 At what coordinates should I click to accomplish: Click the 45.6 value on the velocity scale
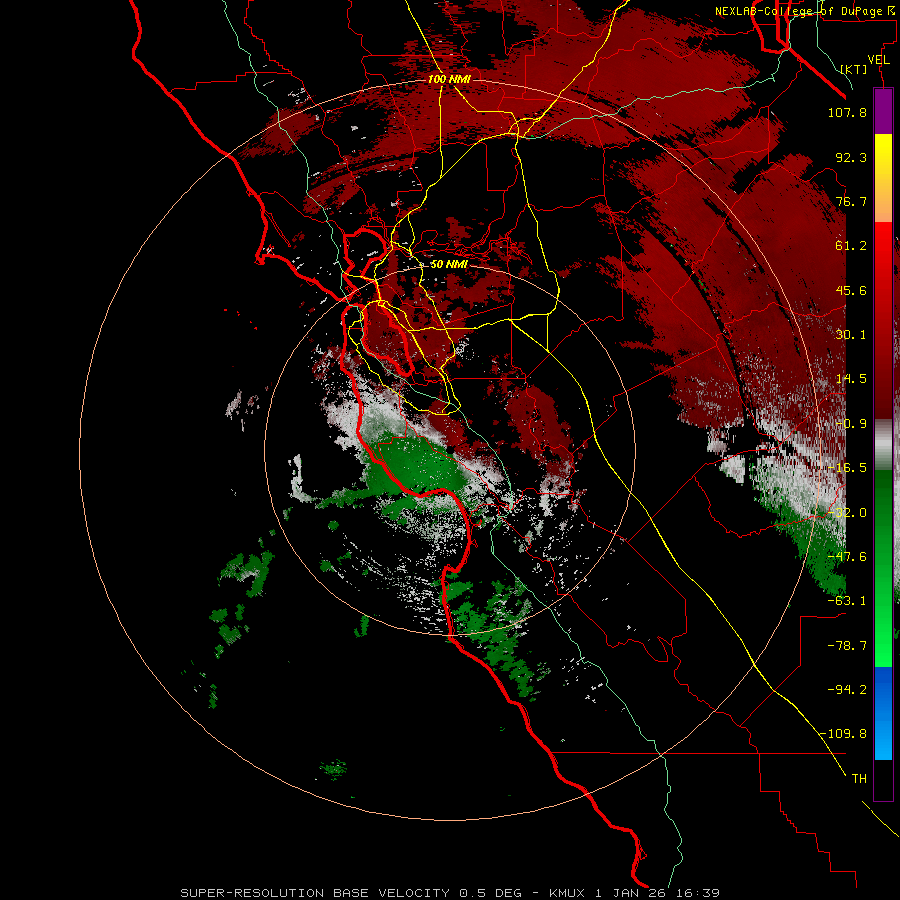(851, 290)
